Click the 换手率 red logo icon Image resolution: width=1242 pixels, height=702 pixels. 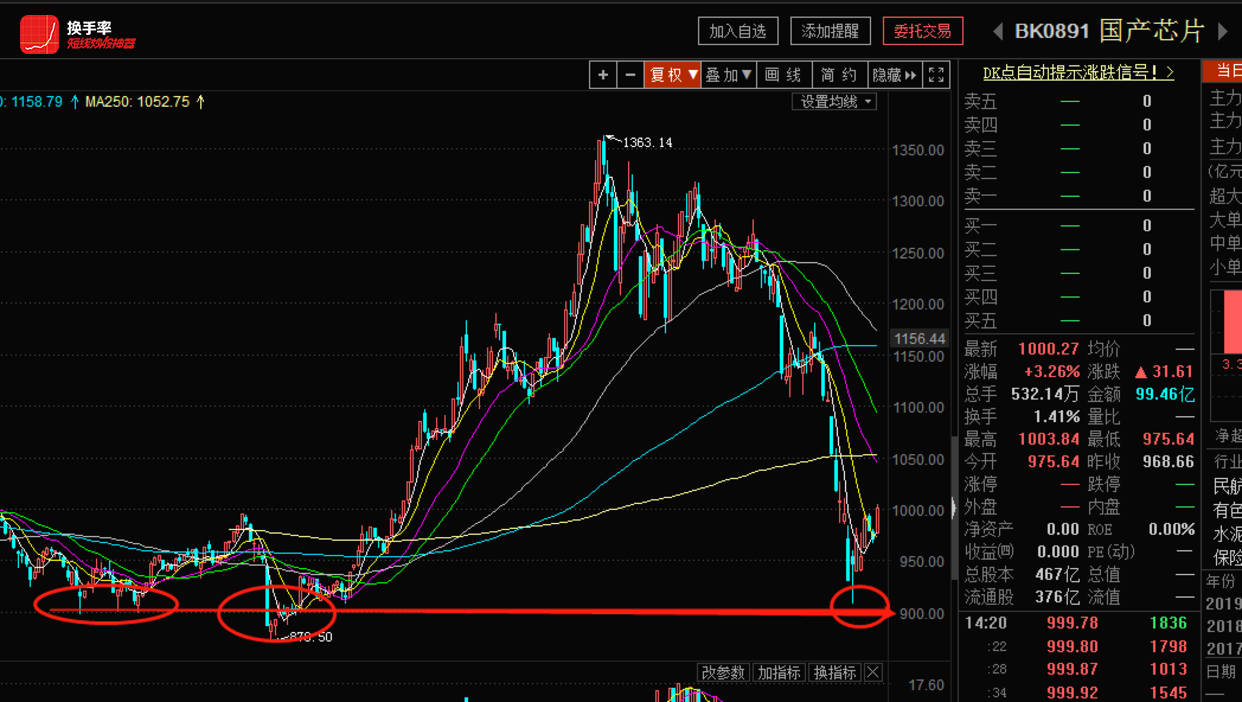(40, 33)
